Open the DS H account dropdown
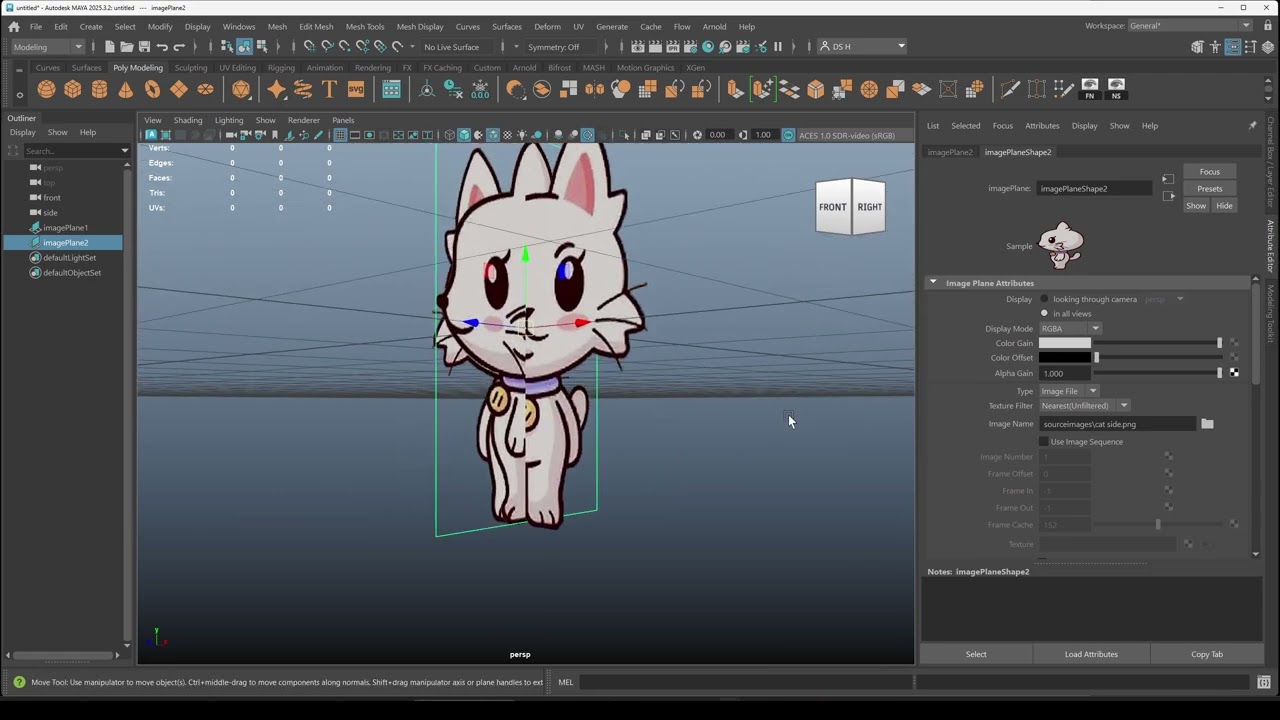1280x720 pixels. [x=862, y=47]
